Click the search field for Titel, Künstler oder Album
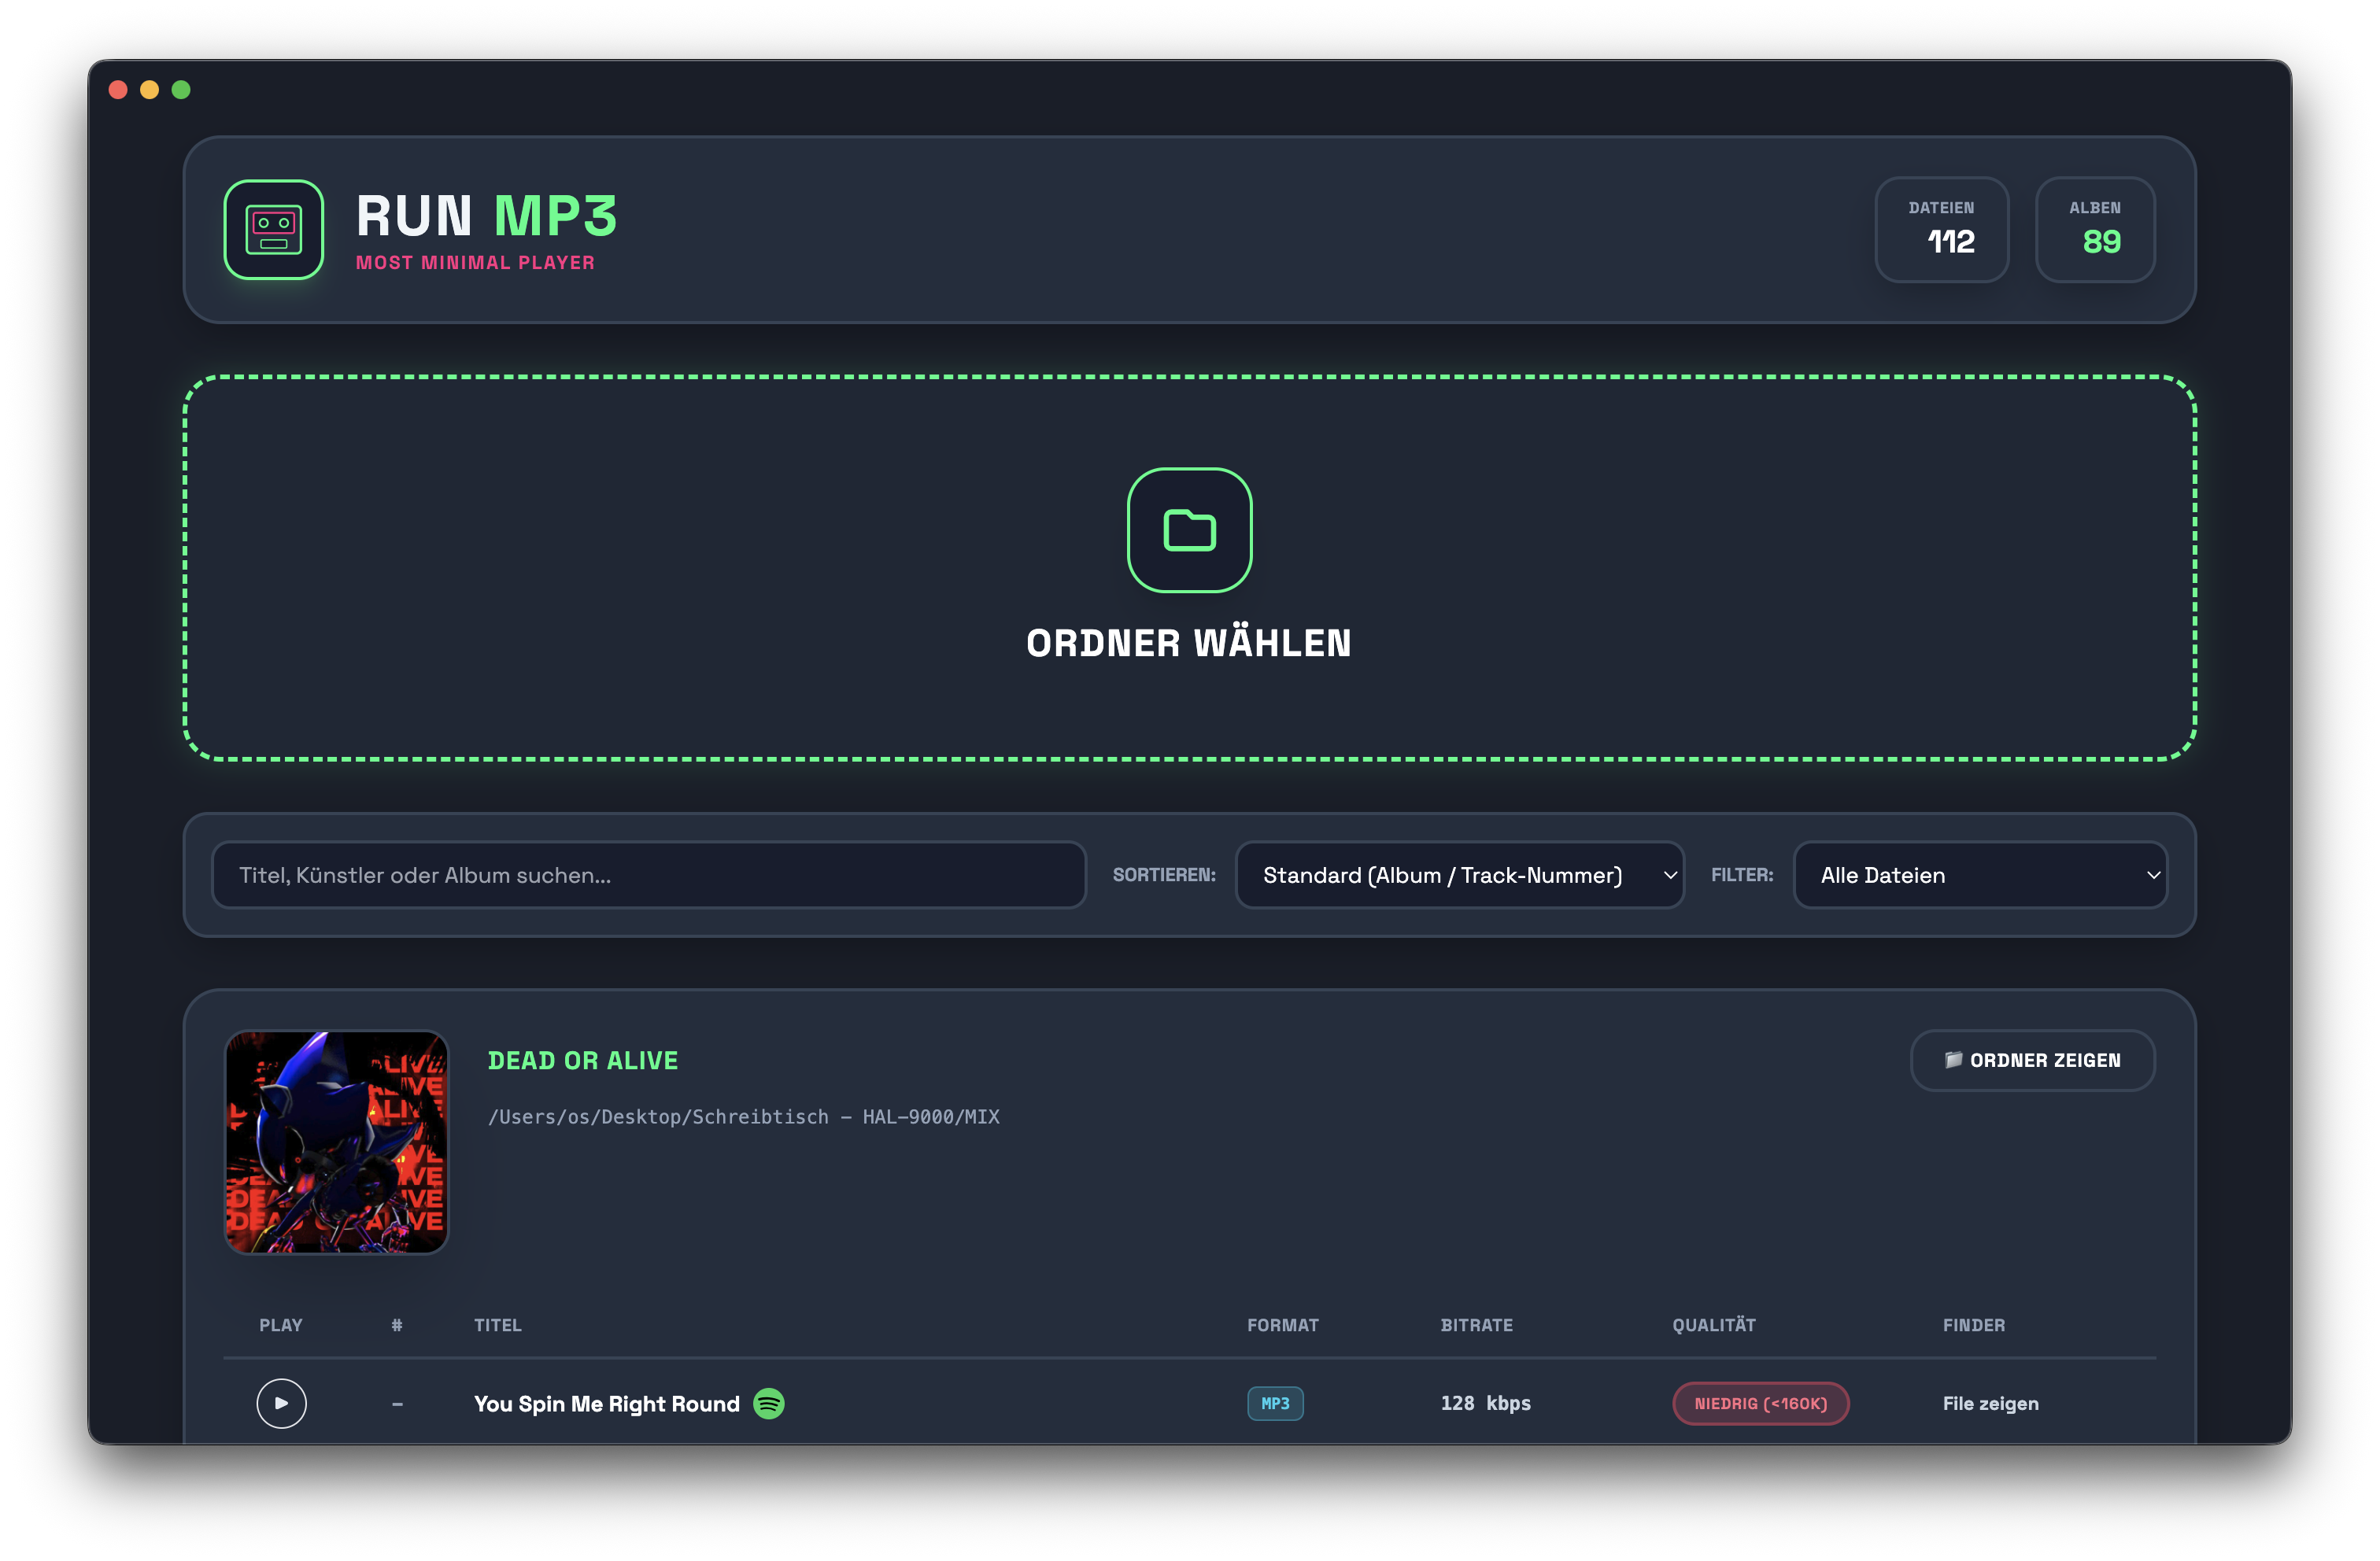This screenshot has width=2380, height=1561. coord(649,875)
